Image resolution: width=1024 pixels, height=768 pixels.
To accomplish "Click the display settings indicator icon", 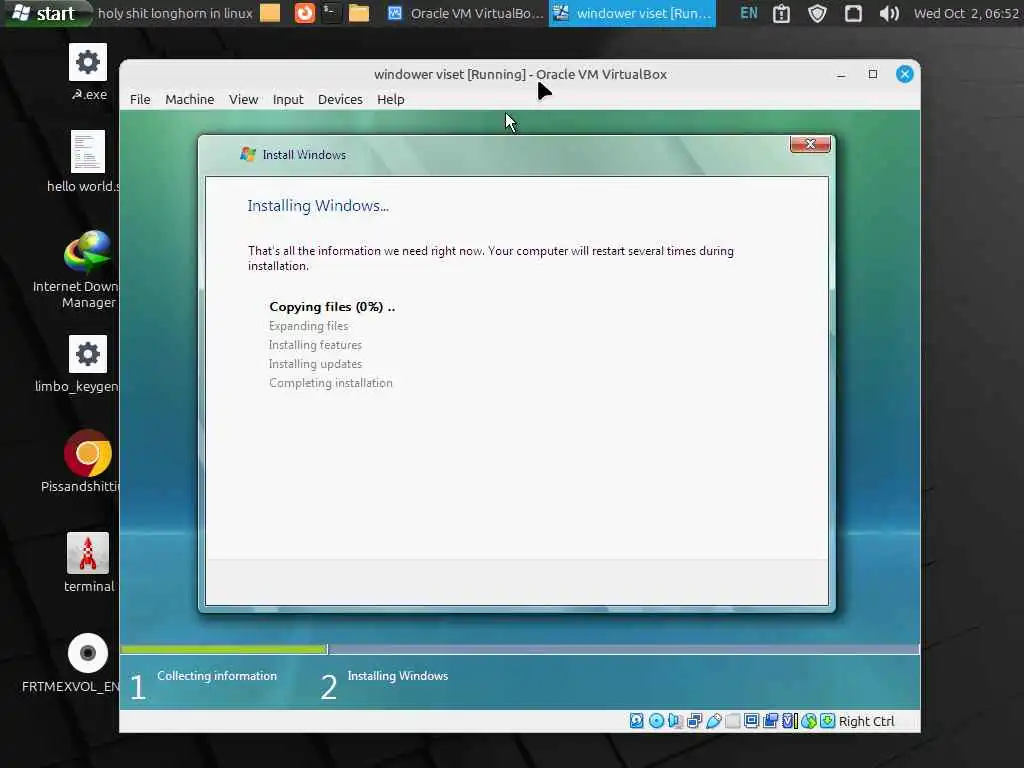I will pos(752,720).
